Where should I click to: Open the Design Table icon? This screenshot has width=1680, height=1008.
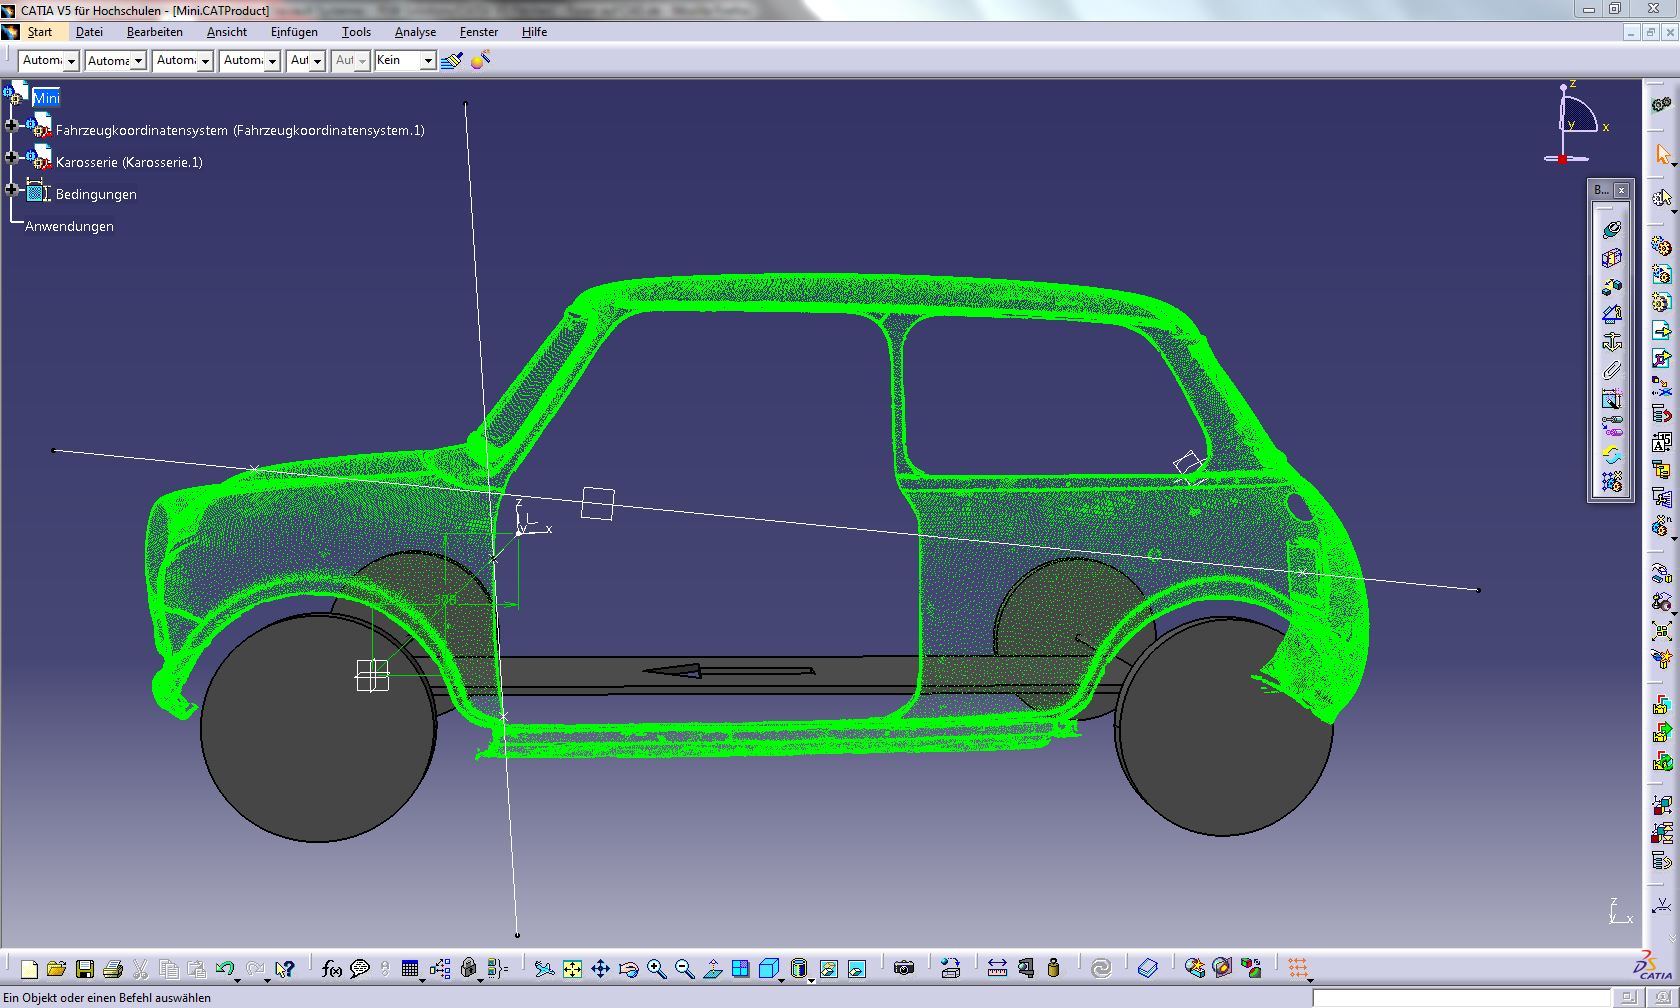pyautogui.click(x=409, y=968)
